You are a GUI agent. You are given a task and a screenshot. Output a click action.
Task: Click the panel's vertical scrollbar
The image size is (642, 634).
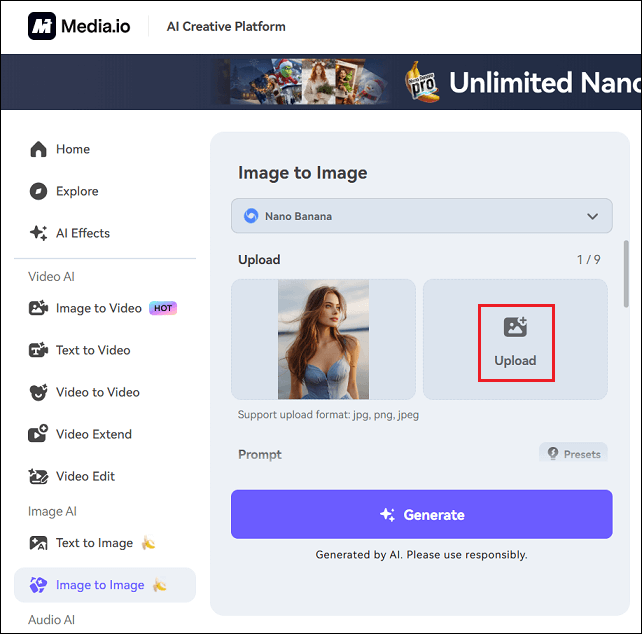click(x=626, y=274)
